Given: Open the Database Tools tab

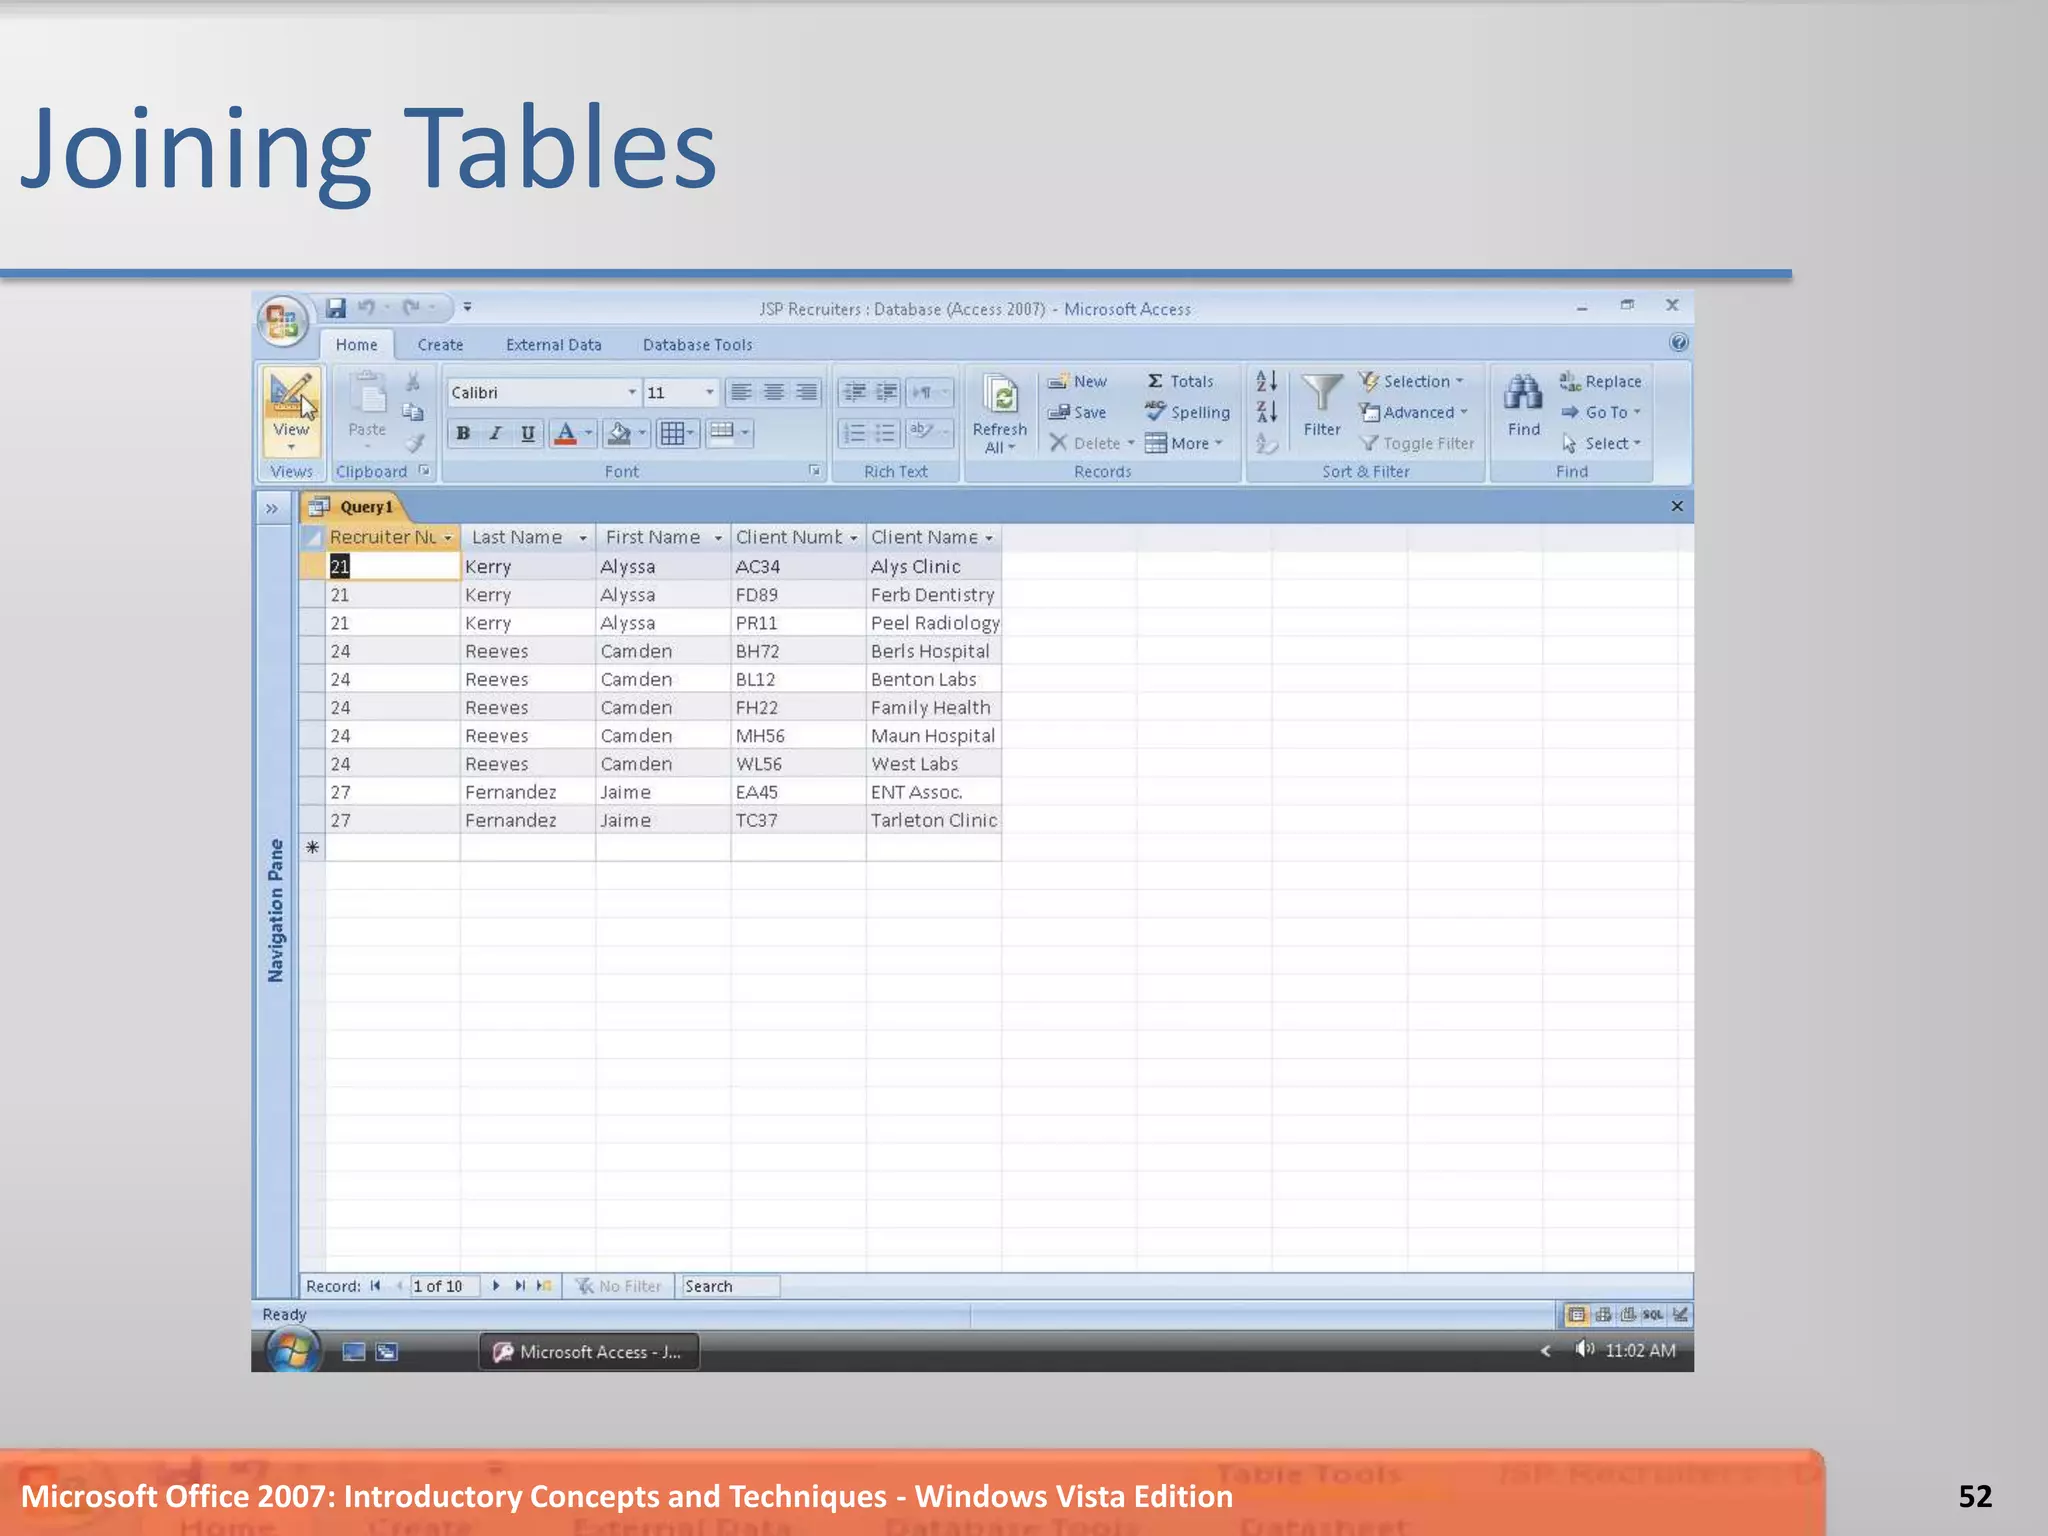Looking at the screenshot, I should coord(697,345).
